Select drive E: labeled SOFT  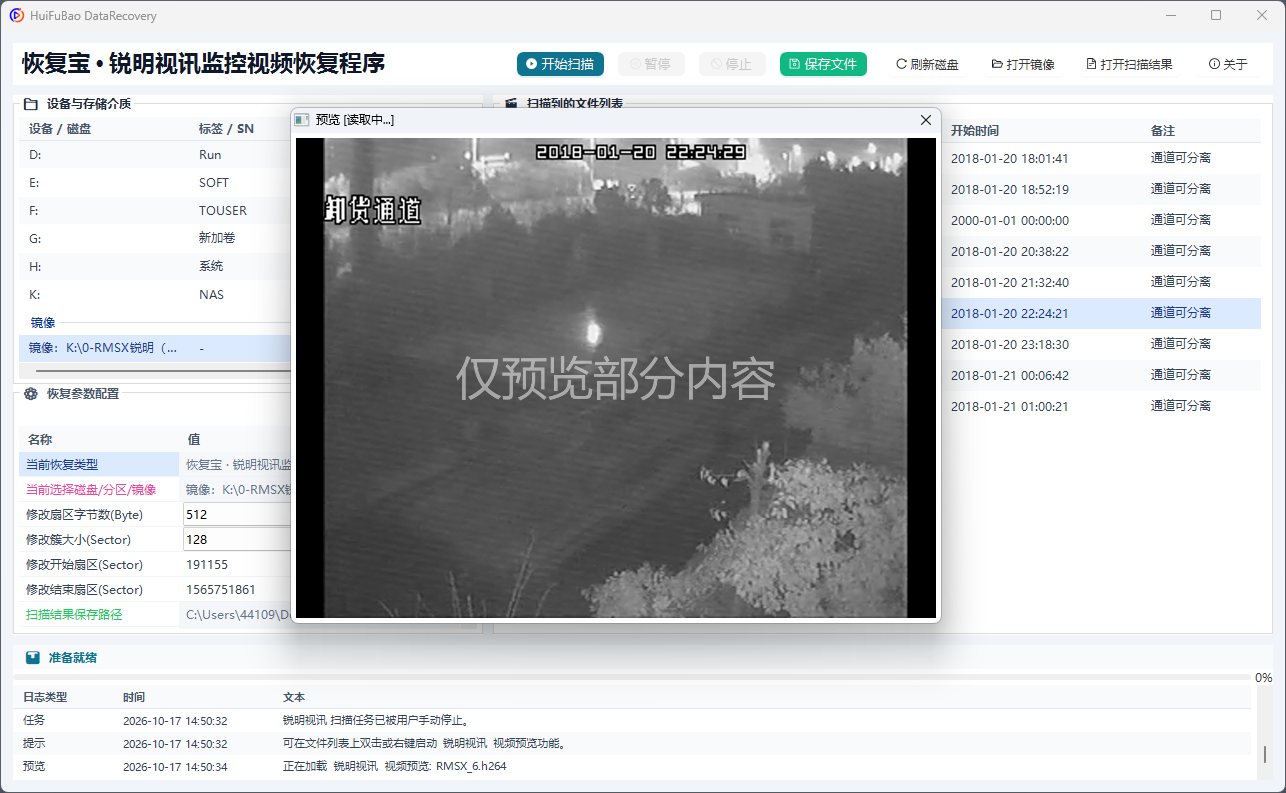click(x=155, y=183)
